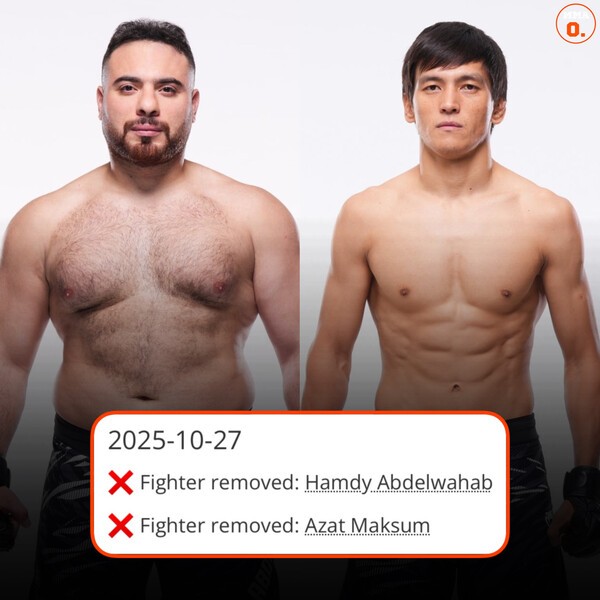This screenshot has height=600, width=600.
Task: Click the first "Fighter removed:" label
Action: (220, 482)
